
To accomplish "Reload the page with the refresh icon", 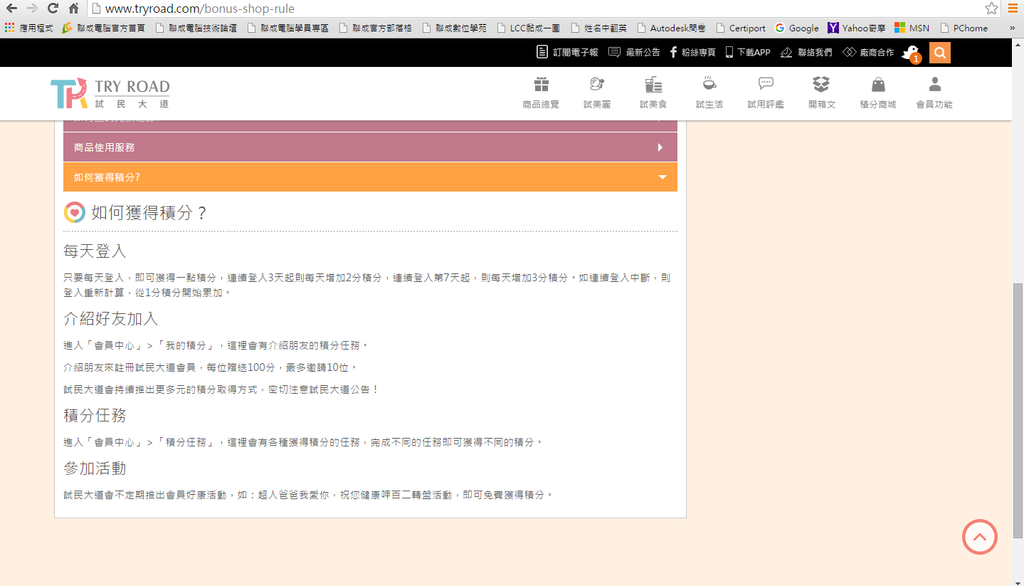I will (x=53, y=8).
